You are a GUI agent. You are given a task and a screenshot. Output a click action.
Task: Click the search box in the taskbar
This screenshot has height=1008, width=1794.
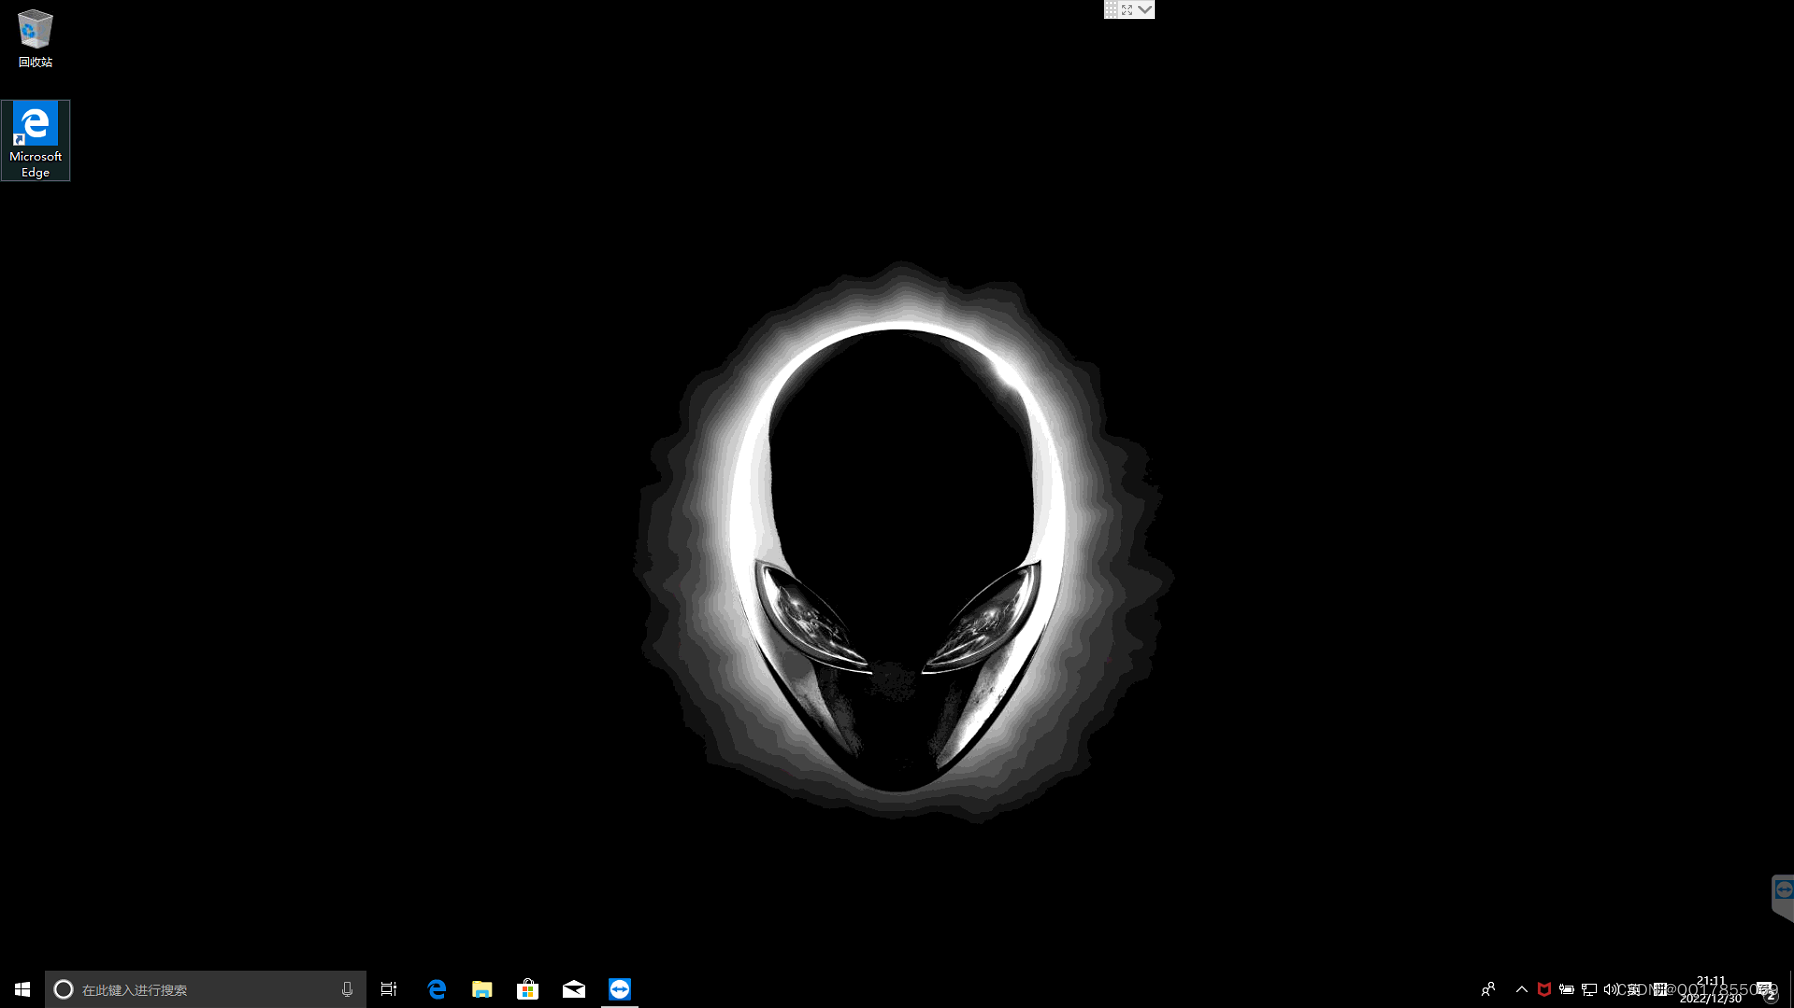(x=205, y=989)
